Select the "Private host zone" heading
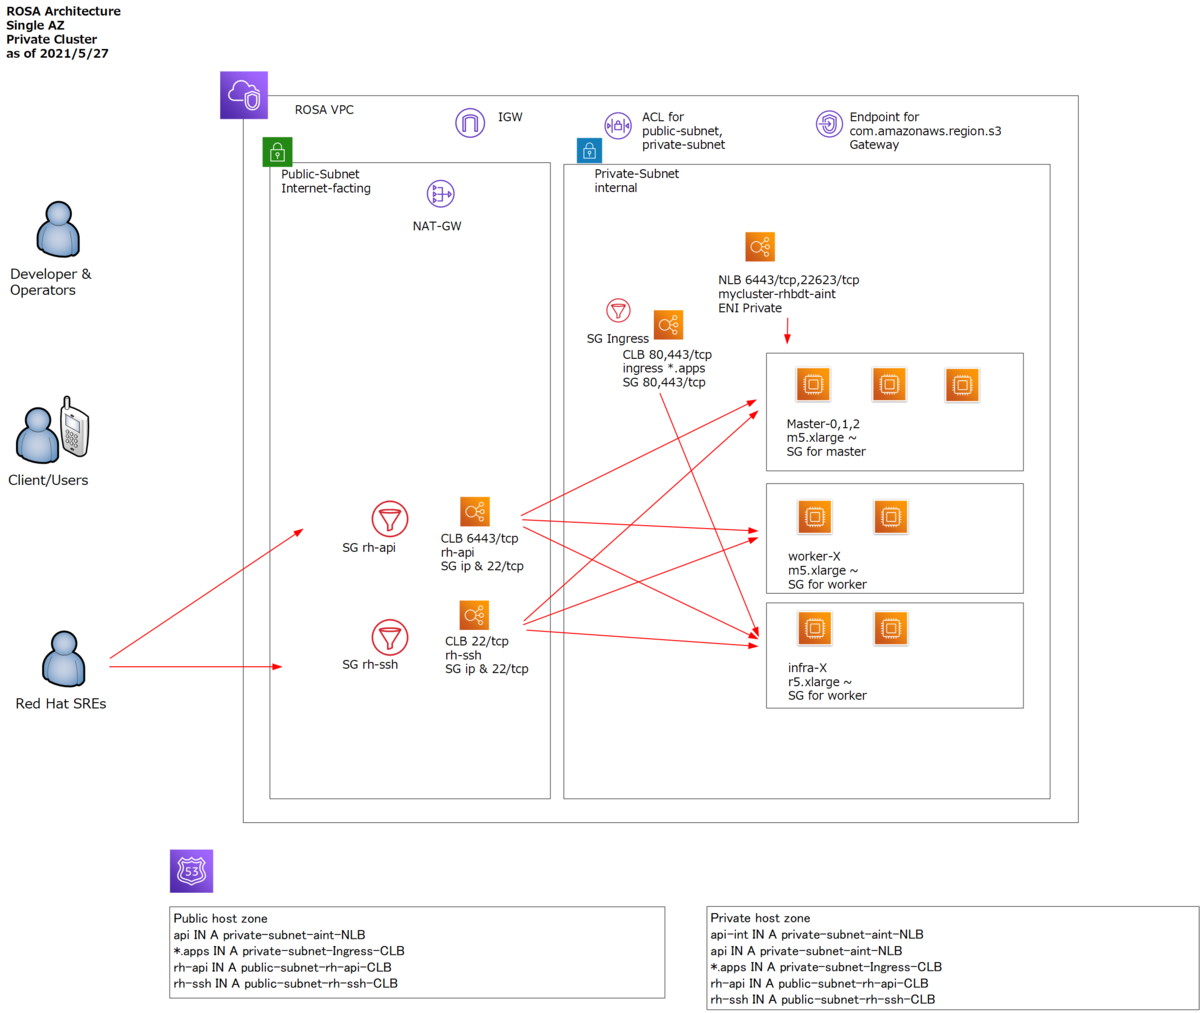1200x1013 pixels. click(760, 918)
